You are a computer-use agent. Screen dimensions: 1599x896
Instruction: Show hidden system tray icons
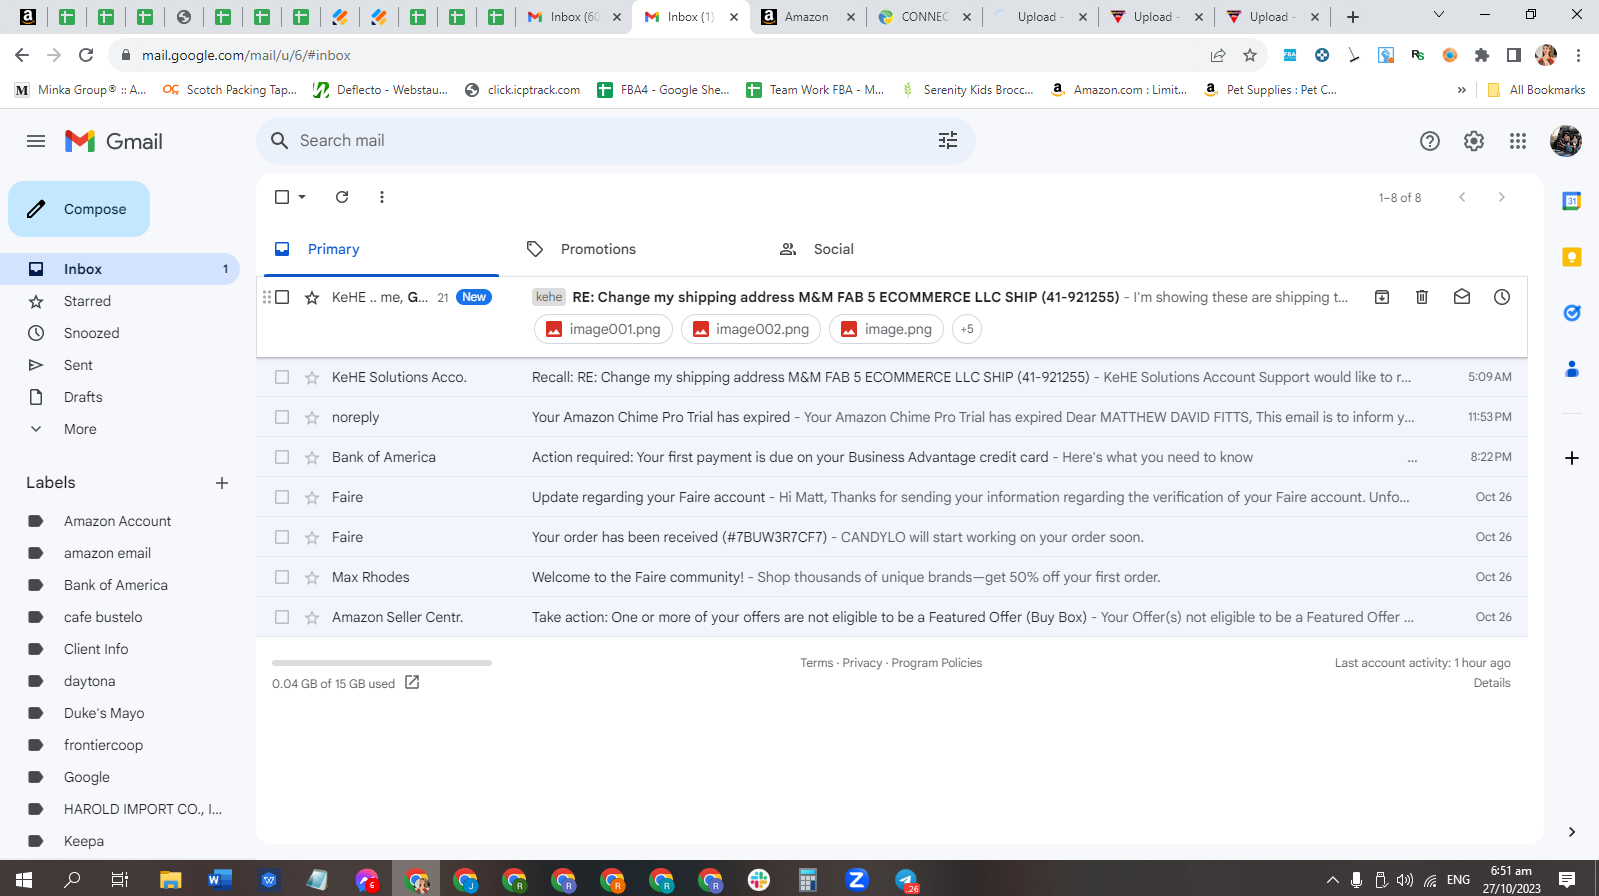click(x=1332, y=880)
